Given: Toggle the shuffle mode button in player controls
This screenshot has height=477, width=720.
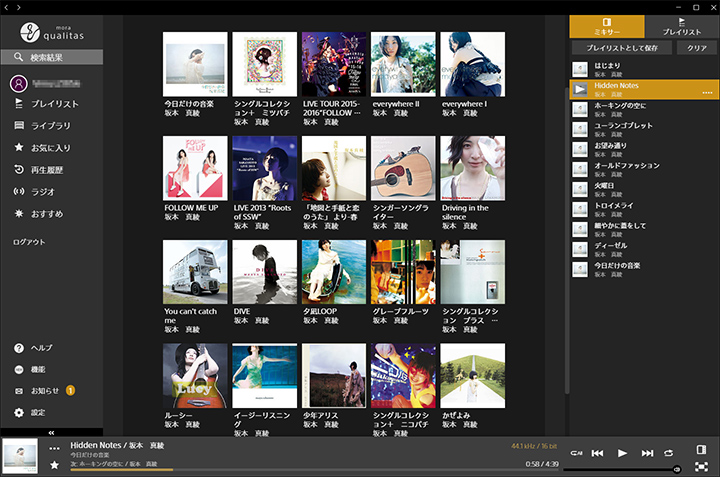Looking at the screenshot, I should [x=576, y=453].
